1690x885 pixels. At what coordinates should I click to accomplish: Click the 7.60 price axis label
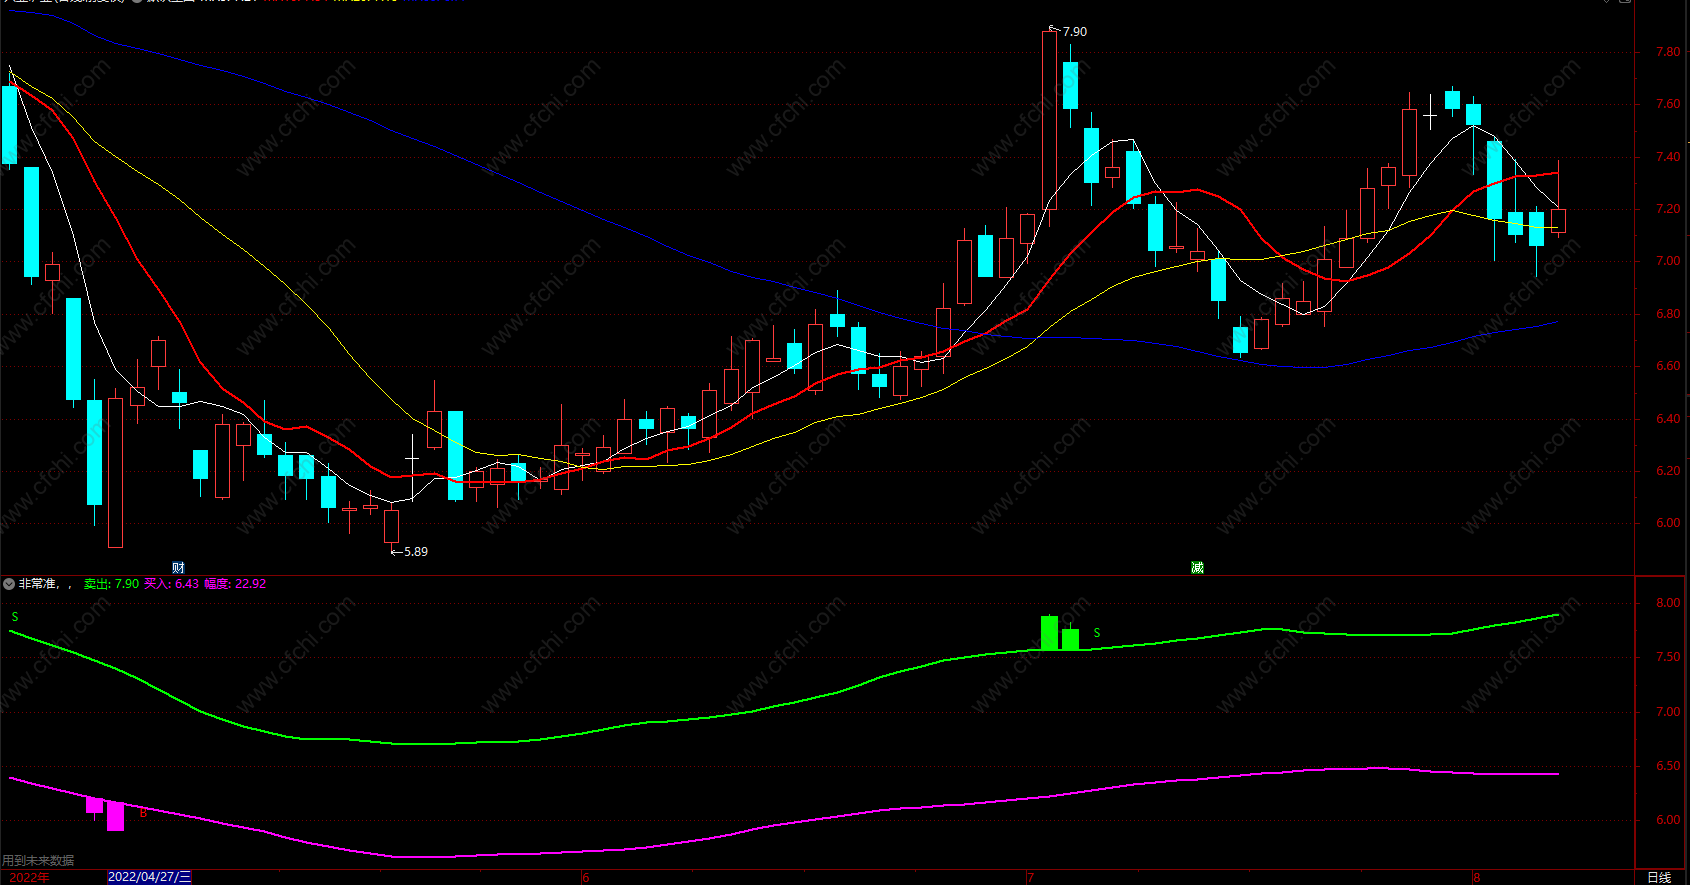pos(1668,104)
